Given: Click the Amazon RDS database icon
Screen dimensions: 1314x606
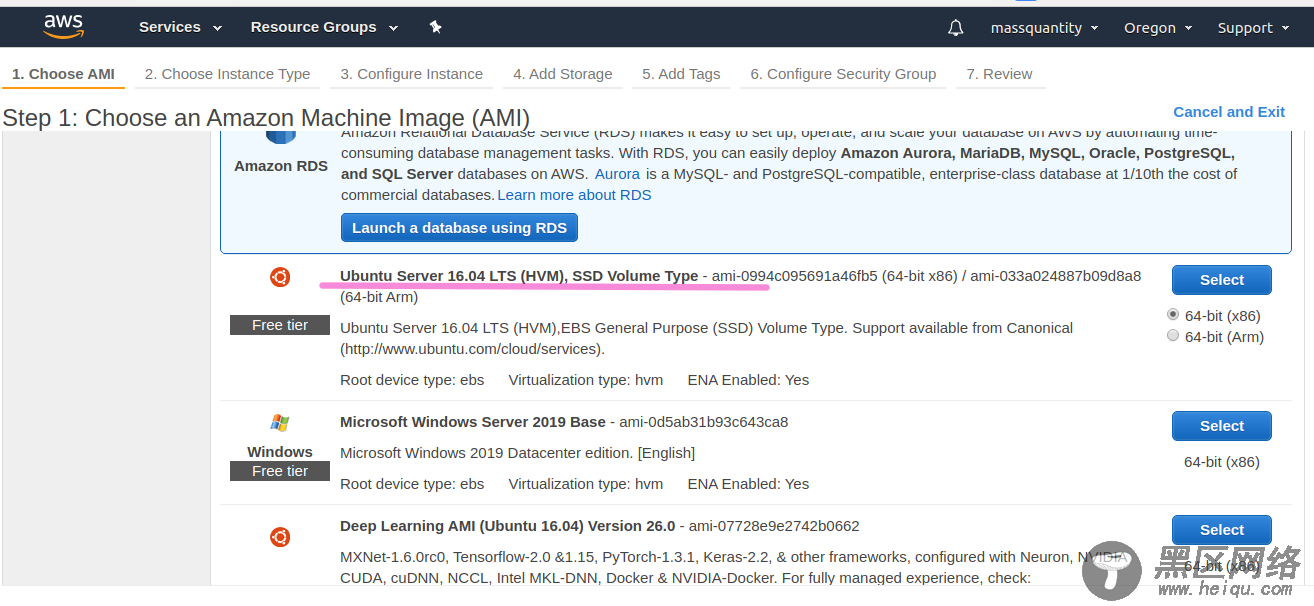Looking at the screenshot, I should pyautogui.click(x=280, y=137).
